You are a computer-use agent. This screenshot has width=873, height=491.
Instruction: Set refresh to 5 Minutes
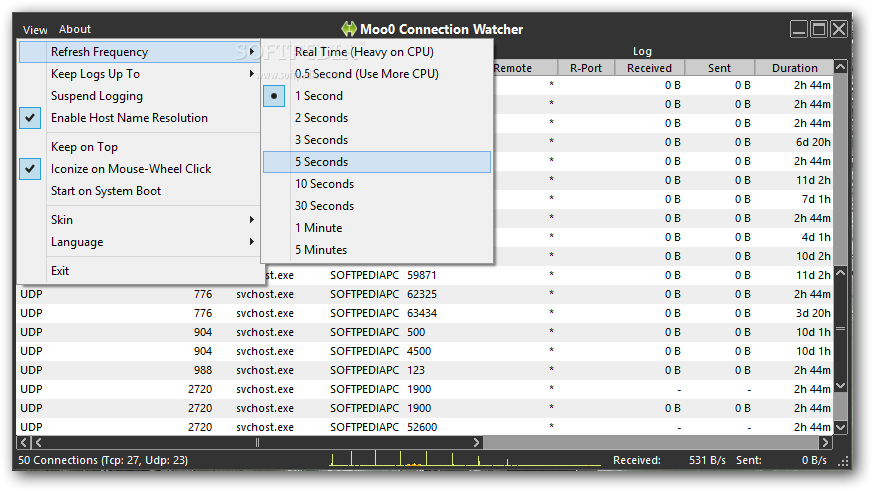(x=377, y=249)
